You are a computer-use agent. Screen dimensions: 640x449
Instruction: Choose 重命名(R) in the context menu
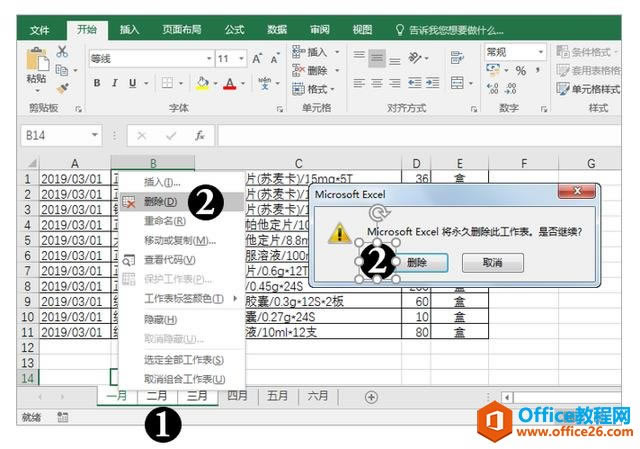point(182,221)
